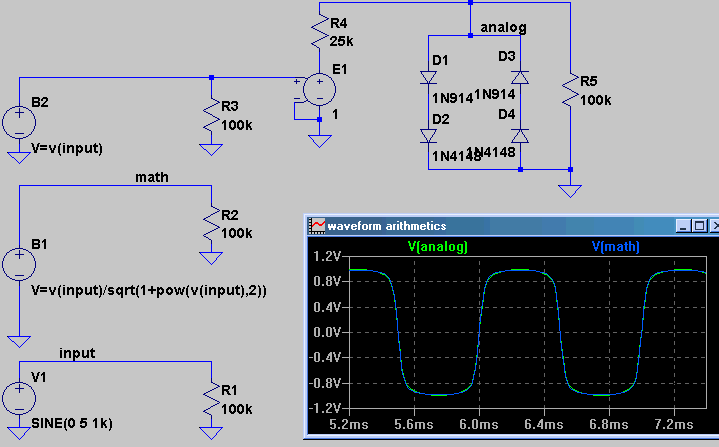Click the E1 reference designator label
Screen dimensions: 719x447
point(340,70)
